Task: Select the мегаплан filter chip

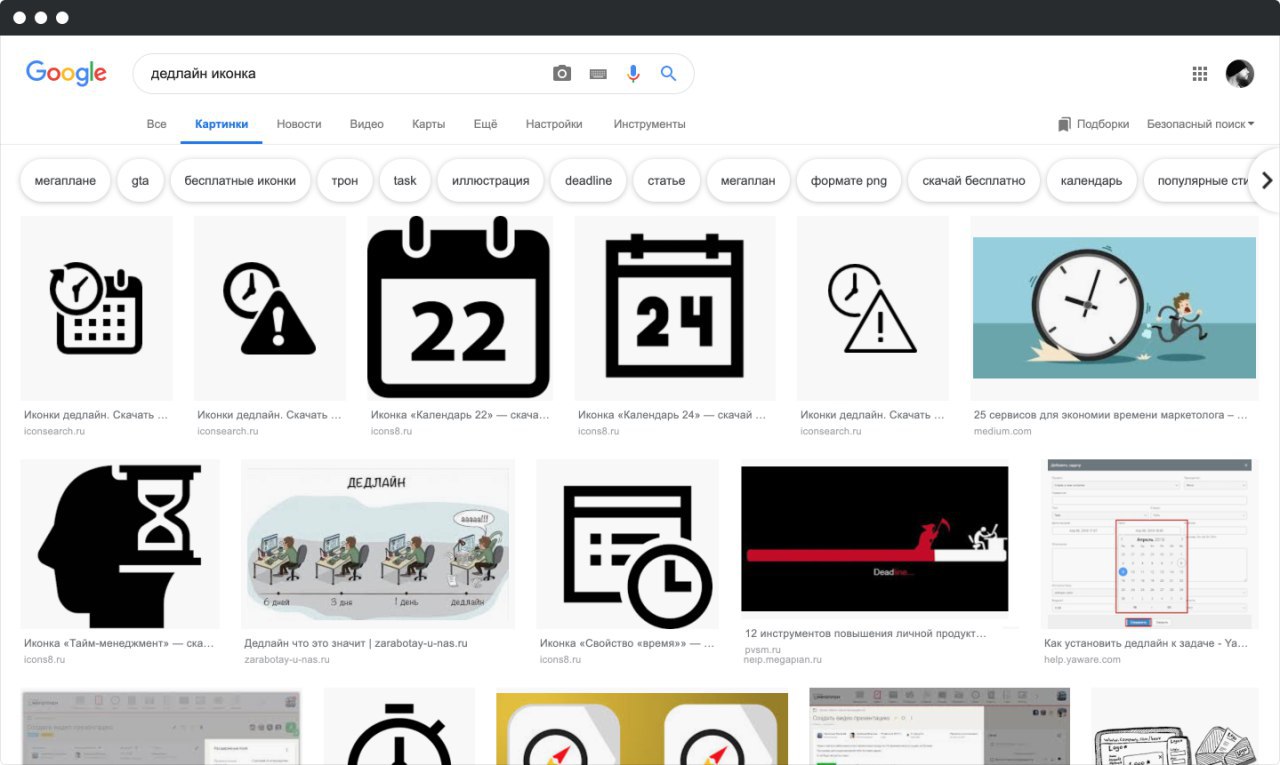Action: pos(748,181)
